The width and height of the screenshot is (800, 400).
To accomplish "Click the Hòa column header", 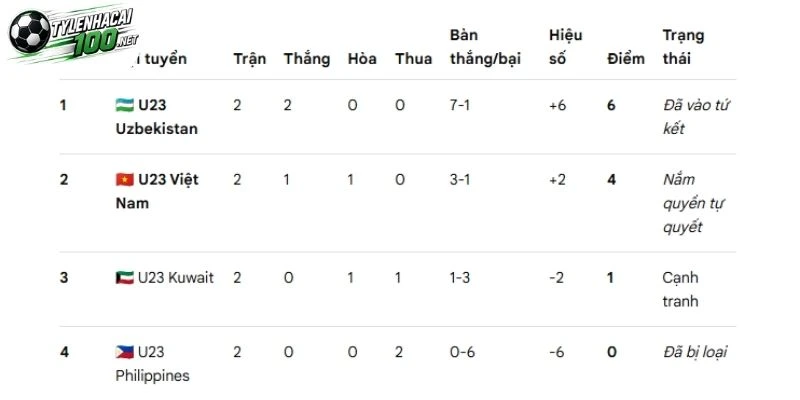I will [x=362, y=59].
